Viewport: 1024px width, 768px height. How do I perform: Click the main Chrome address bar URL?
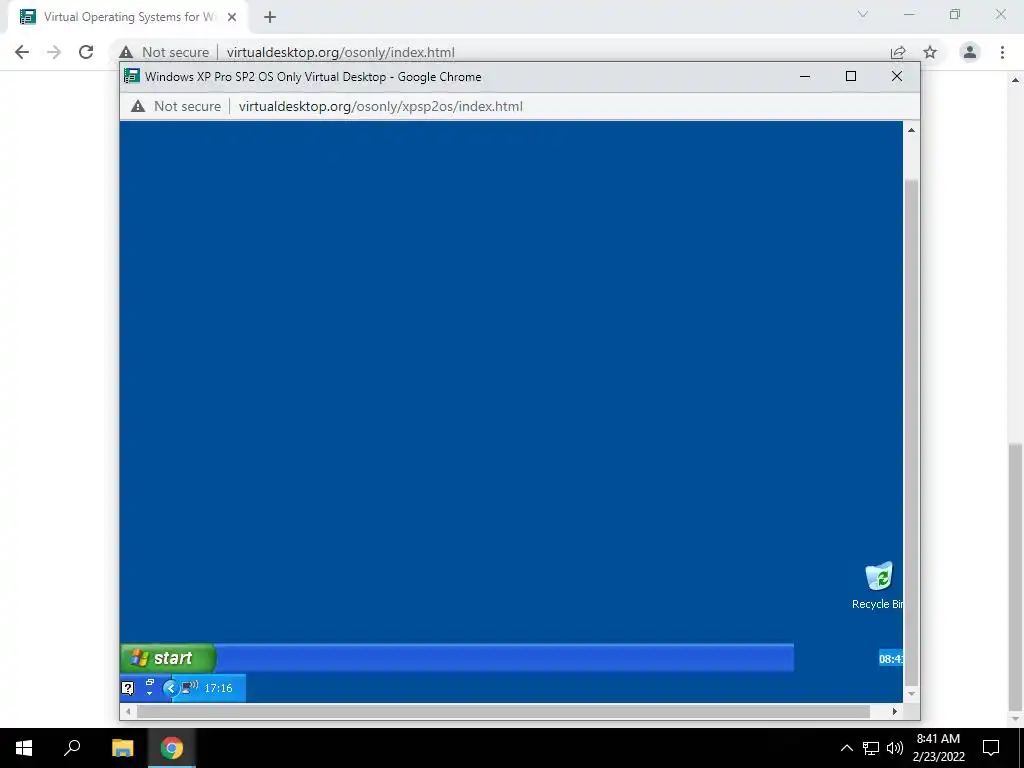(340, 52)
